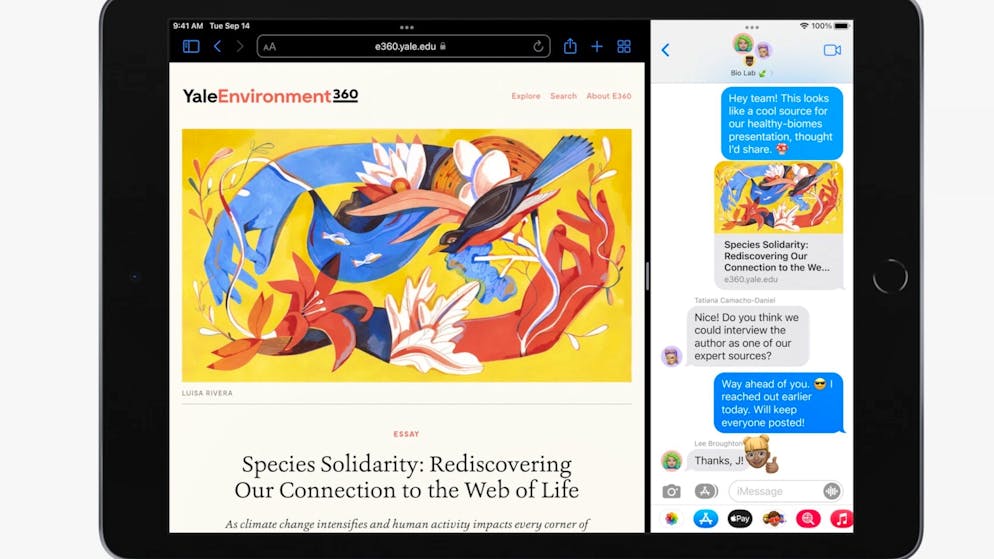Viewport: 994px width, 559px height.
Task: Show Safari tab overview grid
Action: click(x=624, y=46)
